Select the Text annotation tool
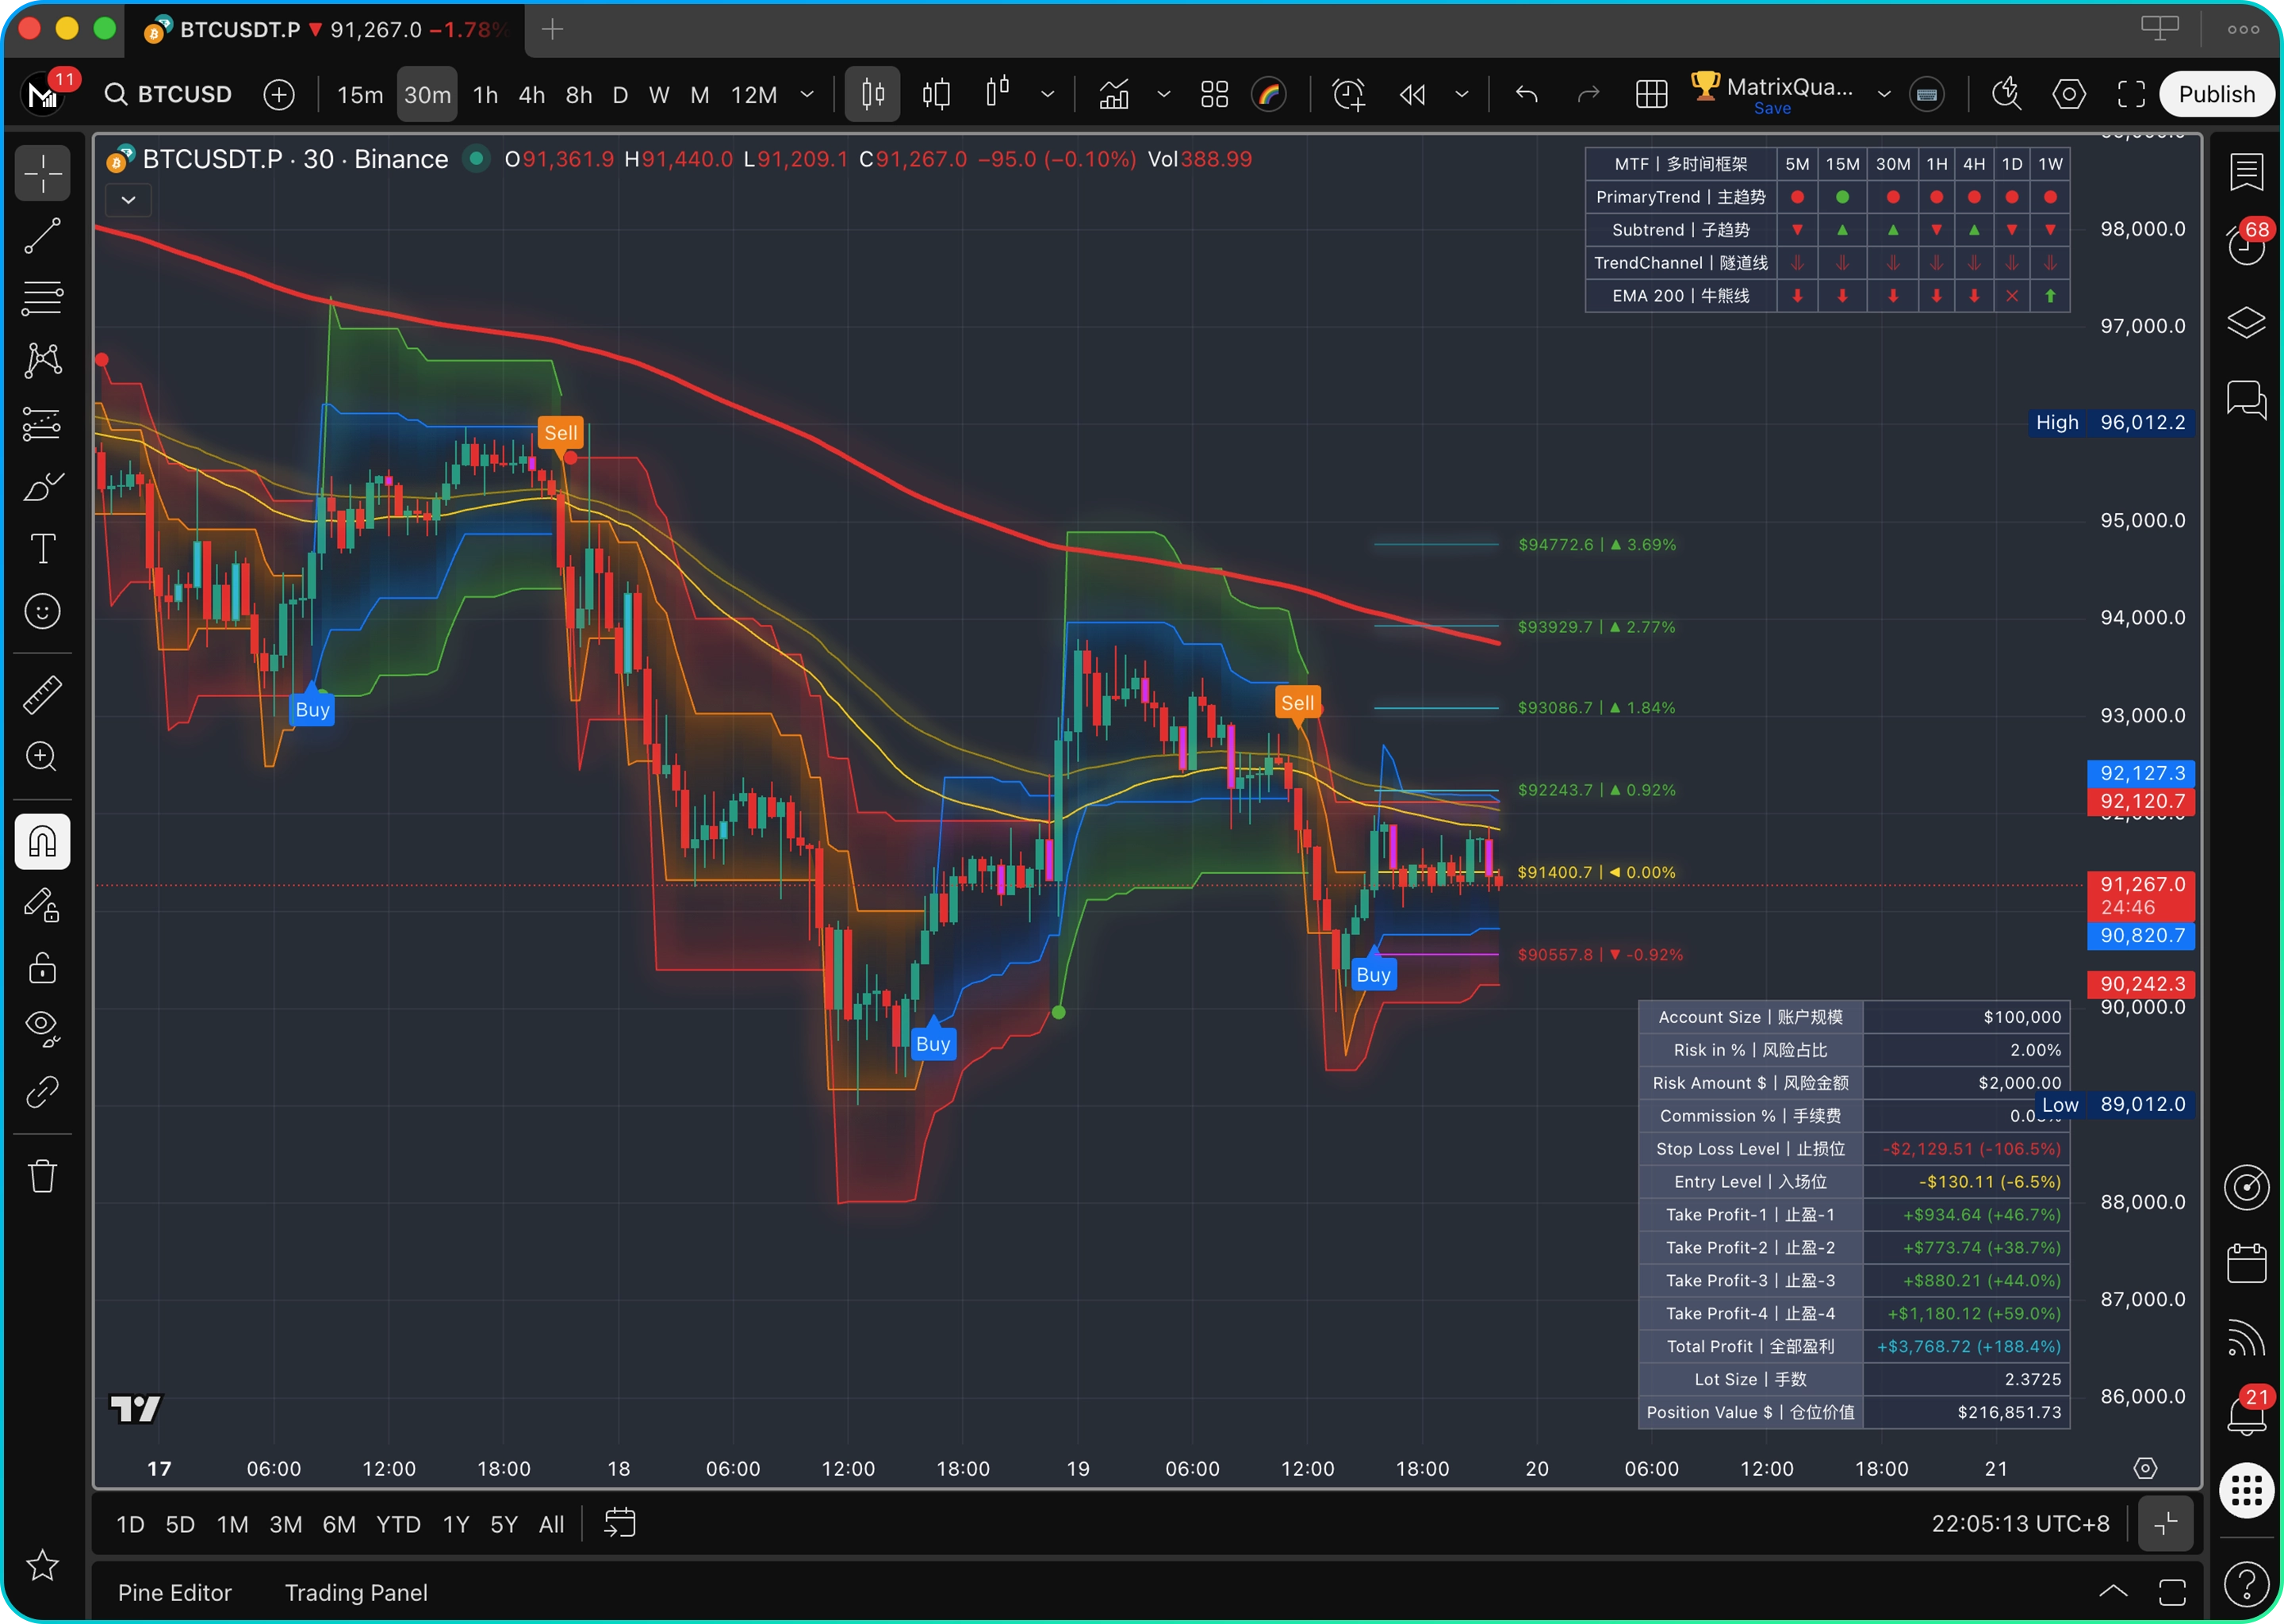Screen dimensions: 2284x1624 click(42, 548)
